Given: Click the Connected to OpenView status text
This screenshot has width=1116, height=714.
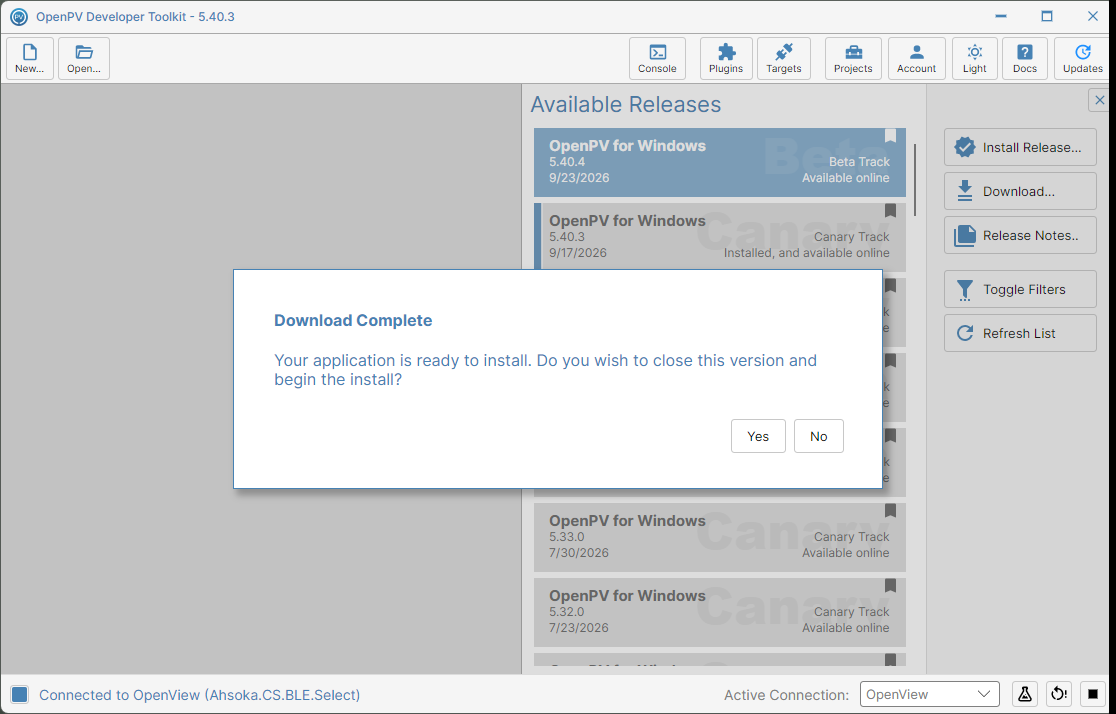Looking at the screenshot, I should tap(199, 695).
